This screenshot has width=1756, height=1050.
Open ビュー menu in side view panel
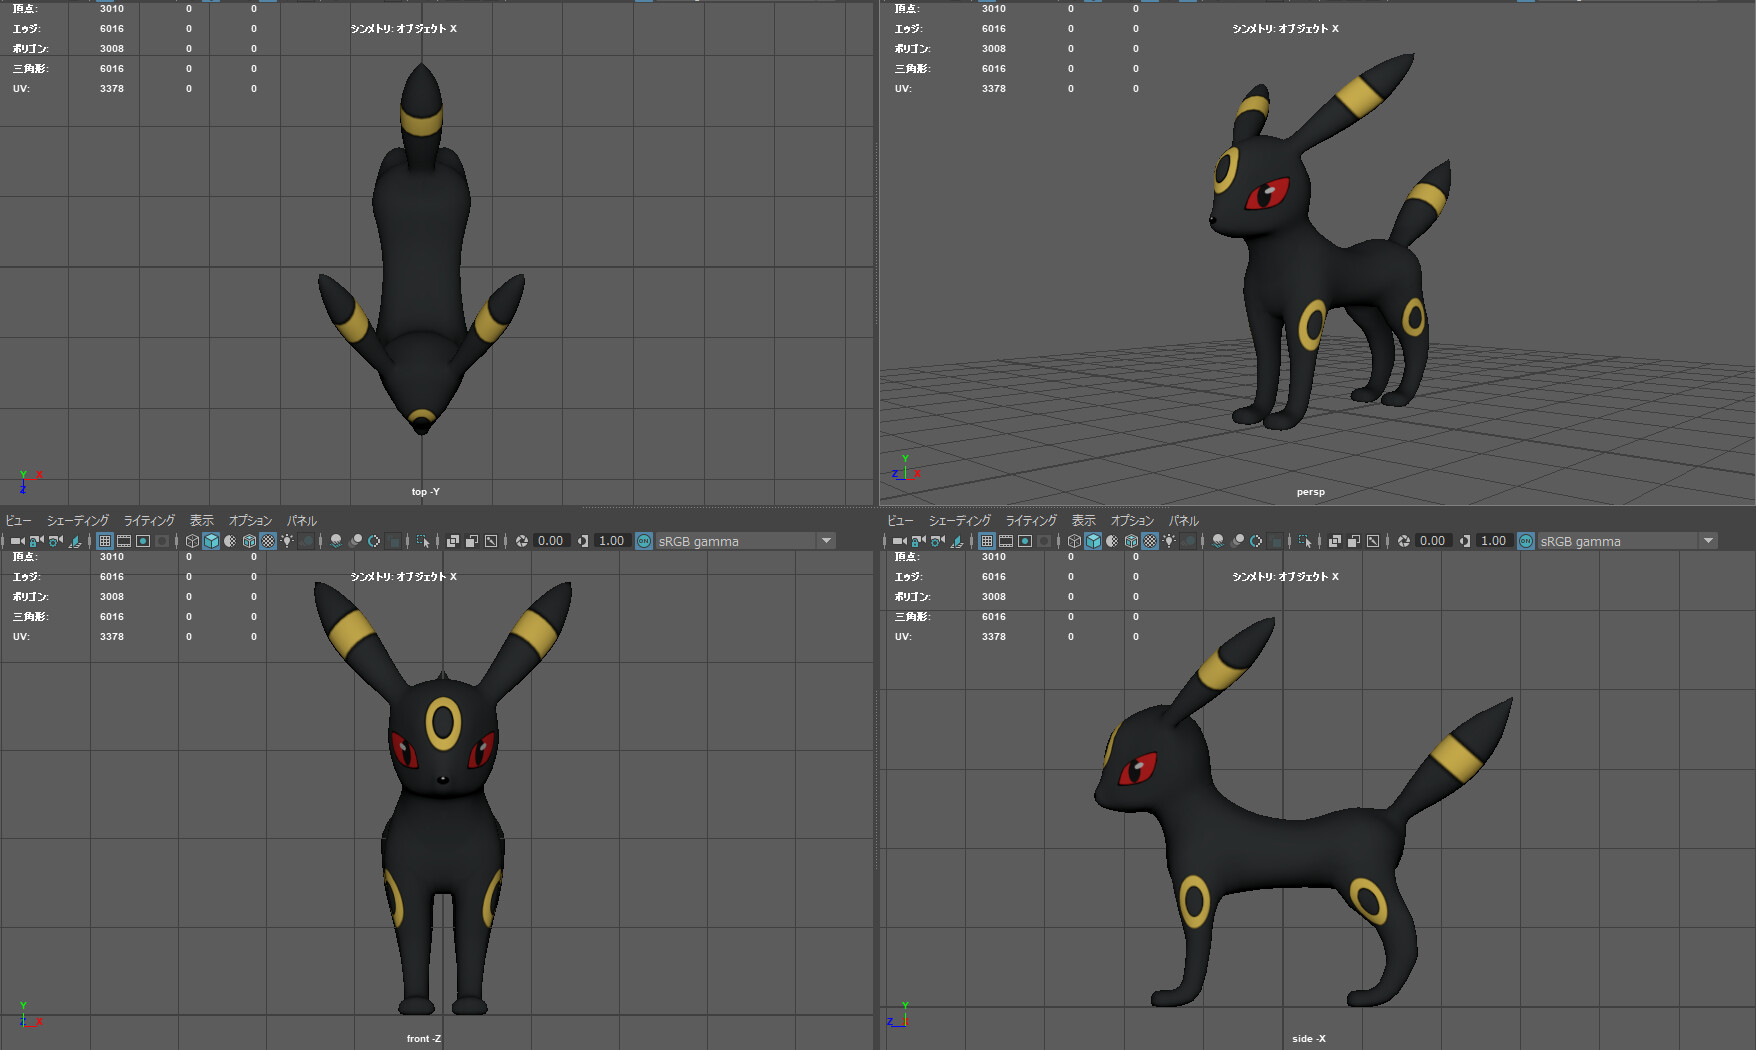900,521
